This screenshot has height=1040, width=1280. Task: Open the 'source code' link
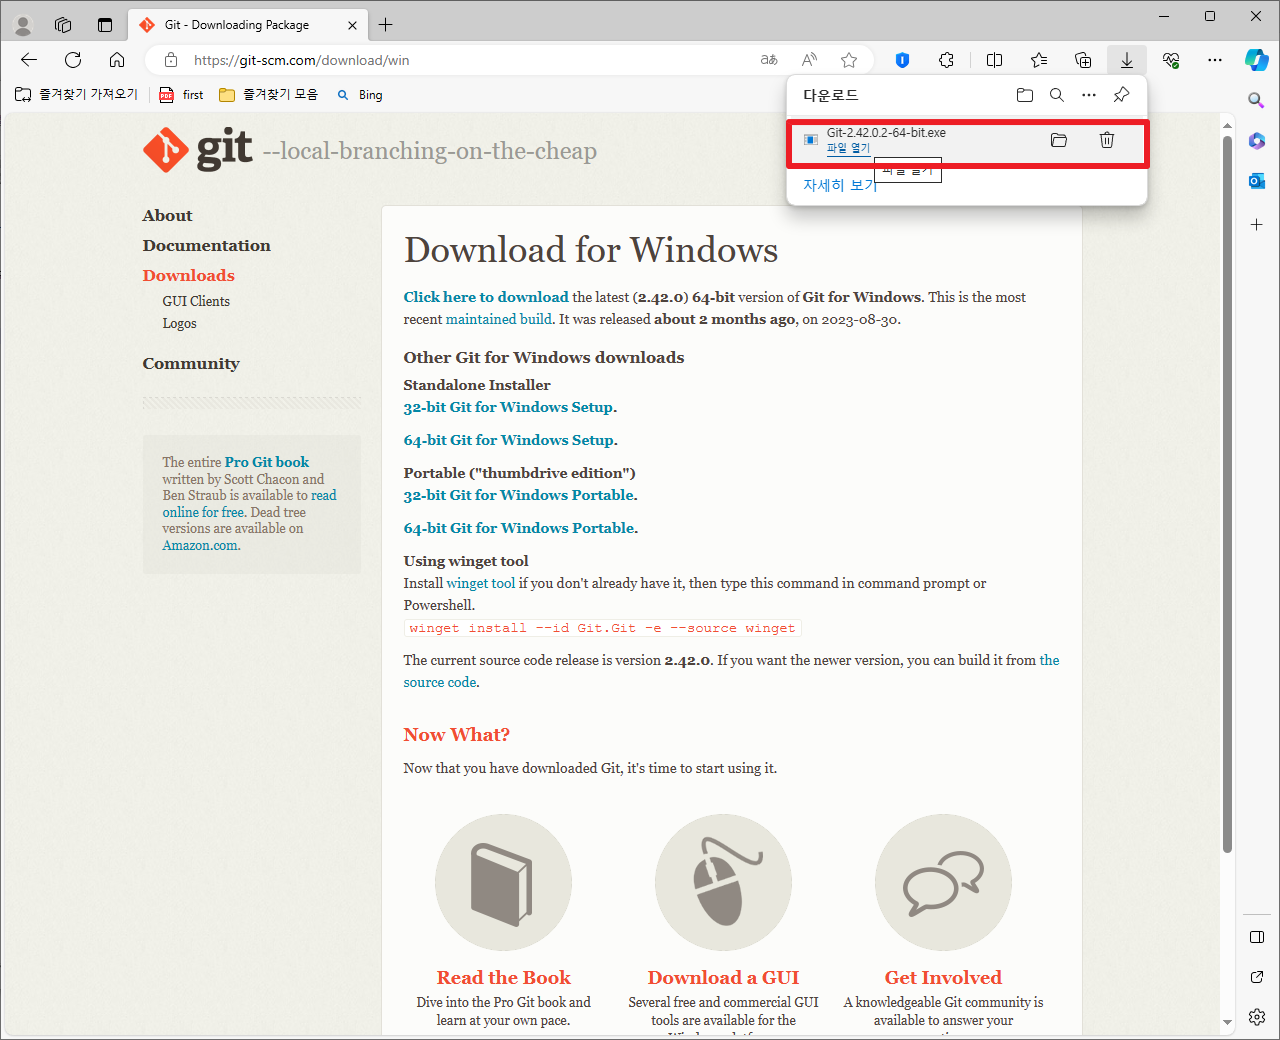click(x=440, y=682)
